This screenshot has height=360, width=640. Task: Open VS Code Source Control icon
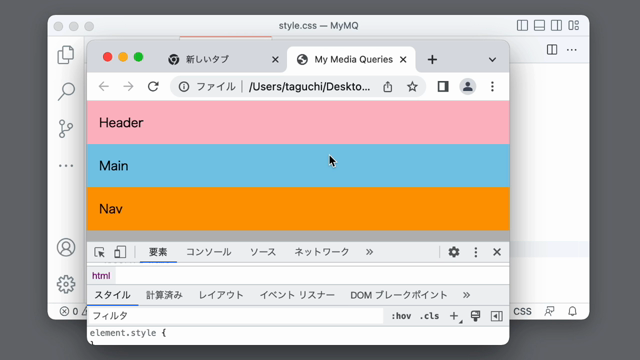pyautogui.click(x=66, y=129)
